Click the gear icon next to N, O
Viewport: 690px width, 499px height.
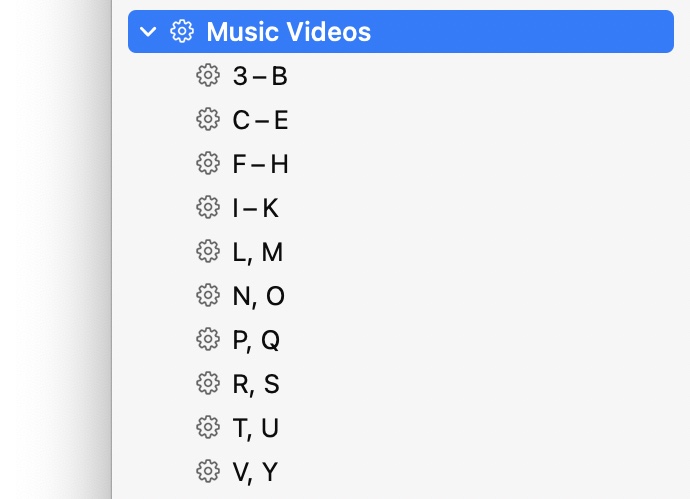[x=207, y=296]
